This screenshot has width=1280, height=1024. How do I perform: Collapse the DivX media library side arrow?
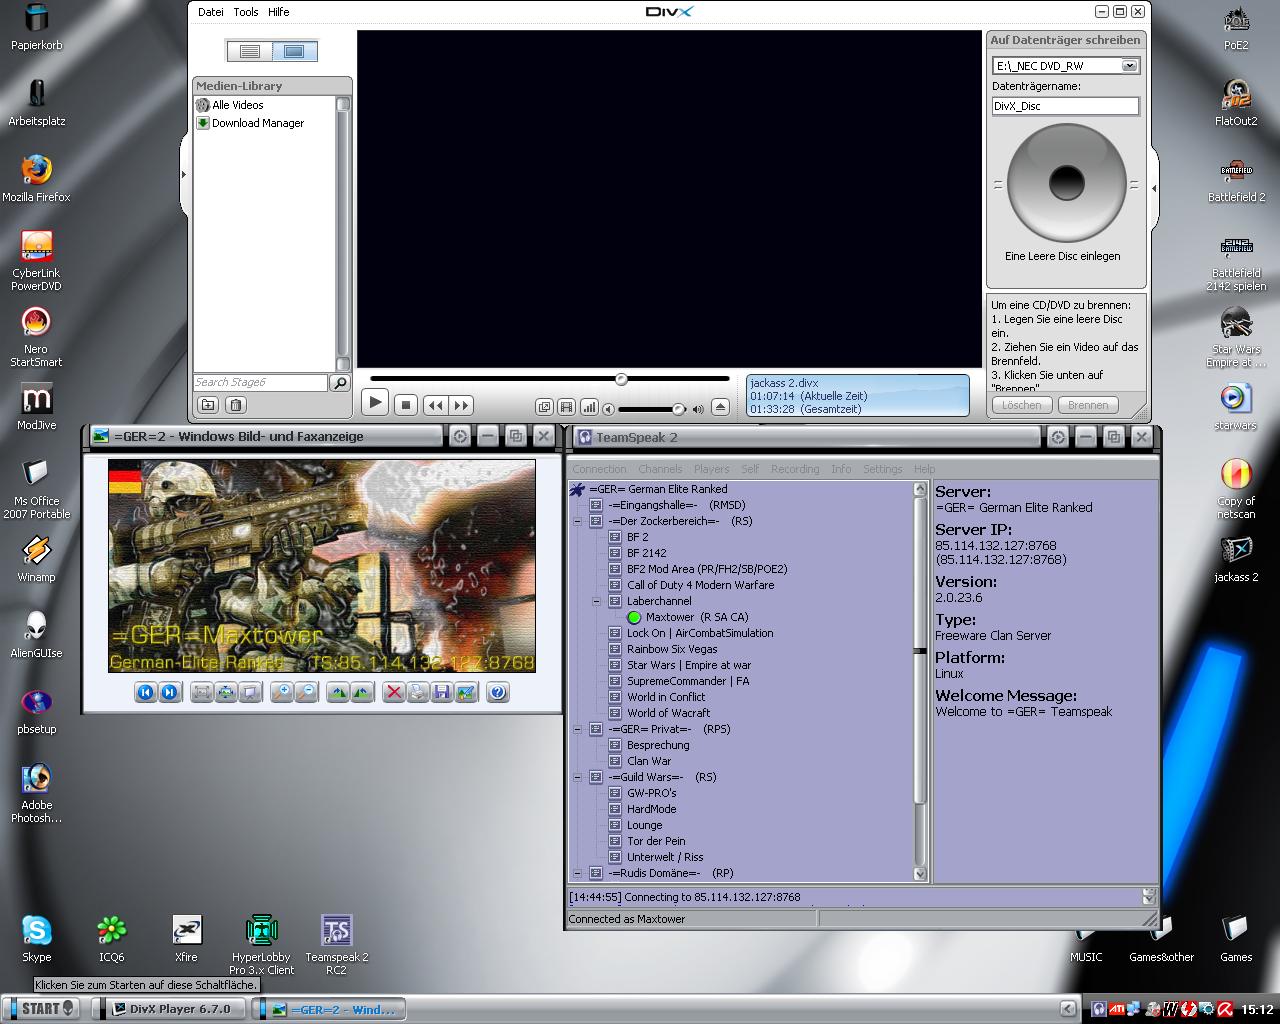click(183, 175)
